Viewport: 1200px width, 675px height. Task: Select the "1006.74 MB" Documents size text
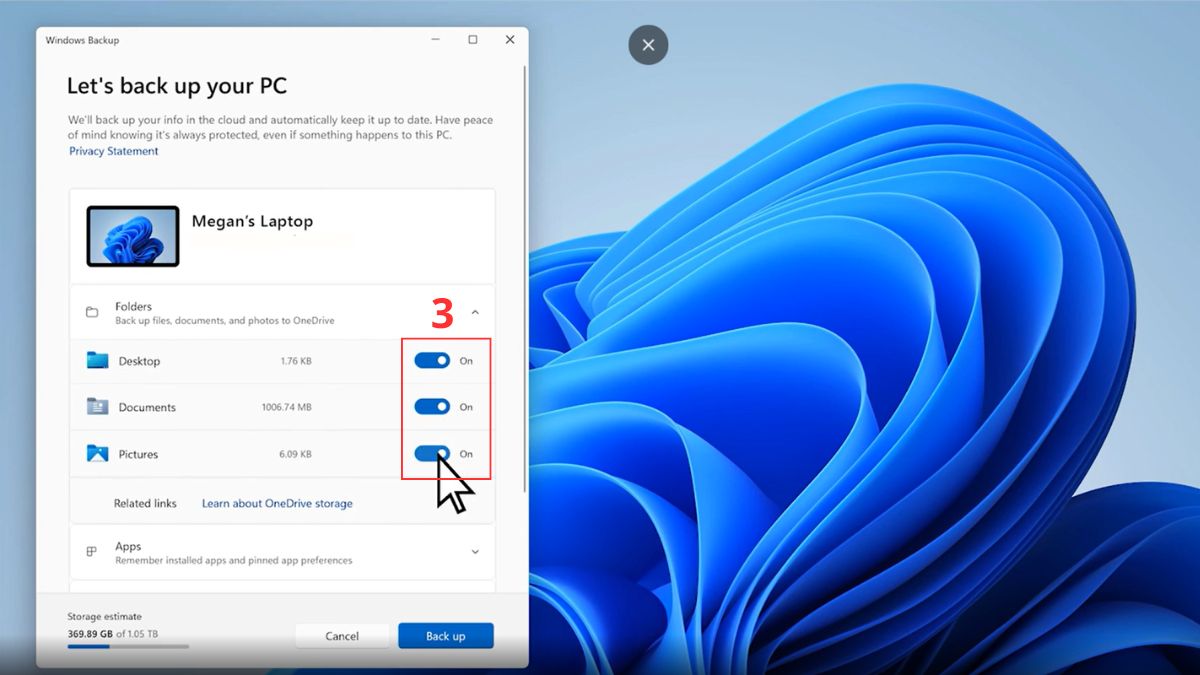pos(287,408)
